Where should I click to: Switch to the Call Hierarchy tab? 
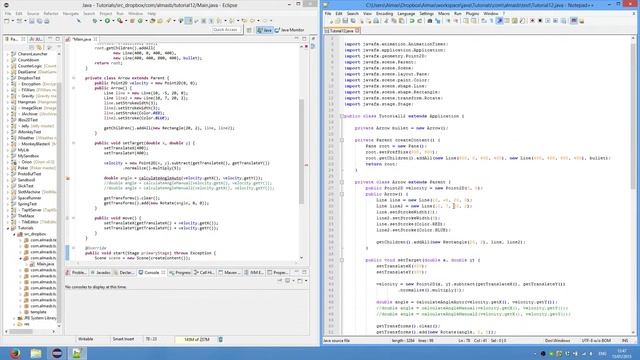204,272
